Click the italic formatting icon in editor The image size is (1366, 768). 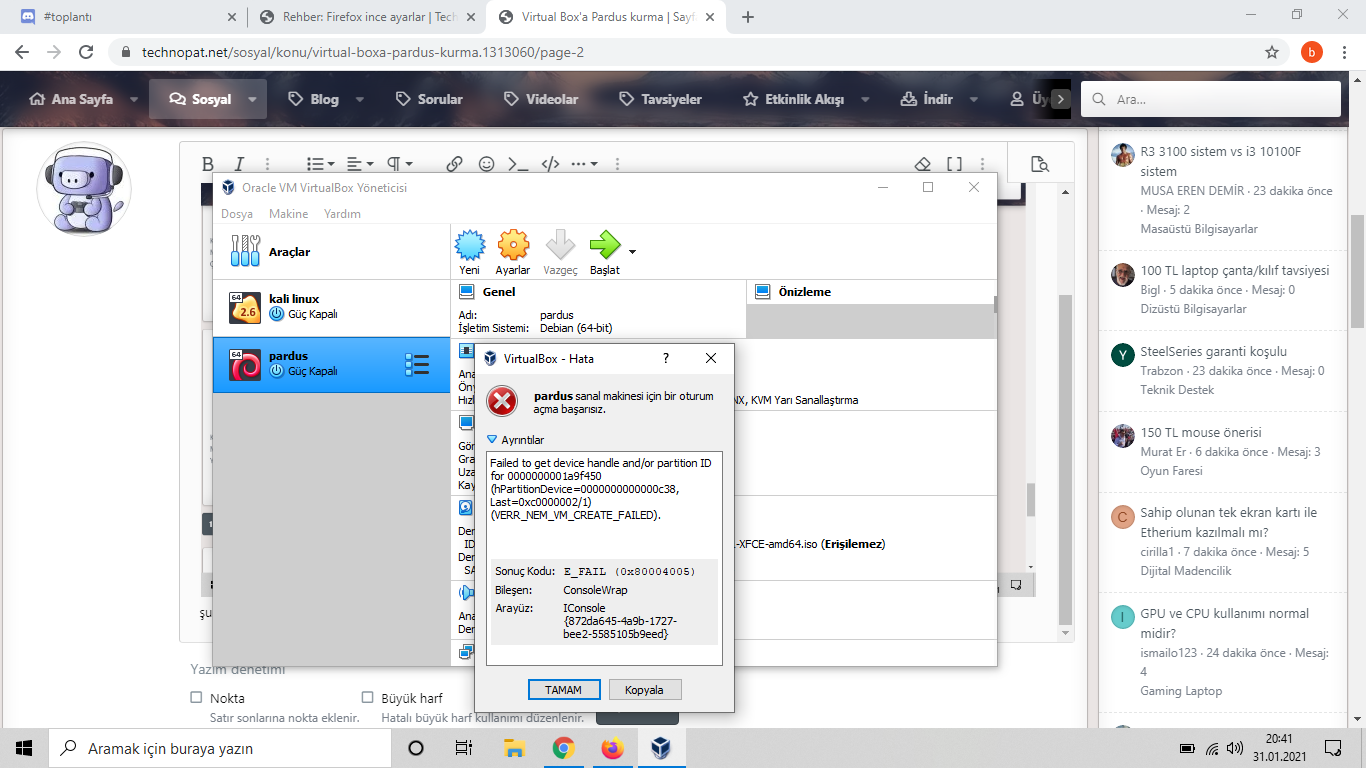pos(239,164)
